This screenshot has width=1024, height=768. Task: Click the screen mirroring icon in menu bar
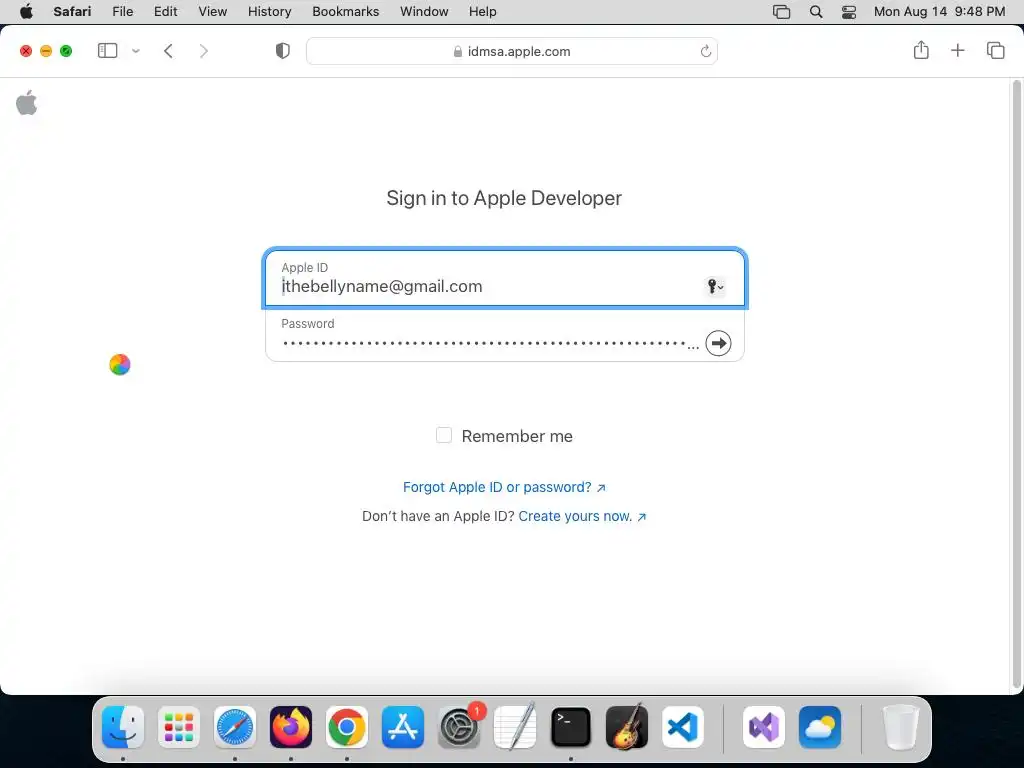pyautogui.click(x=781, y=12)
